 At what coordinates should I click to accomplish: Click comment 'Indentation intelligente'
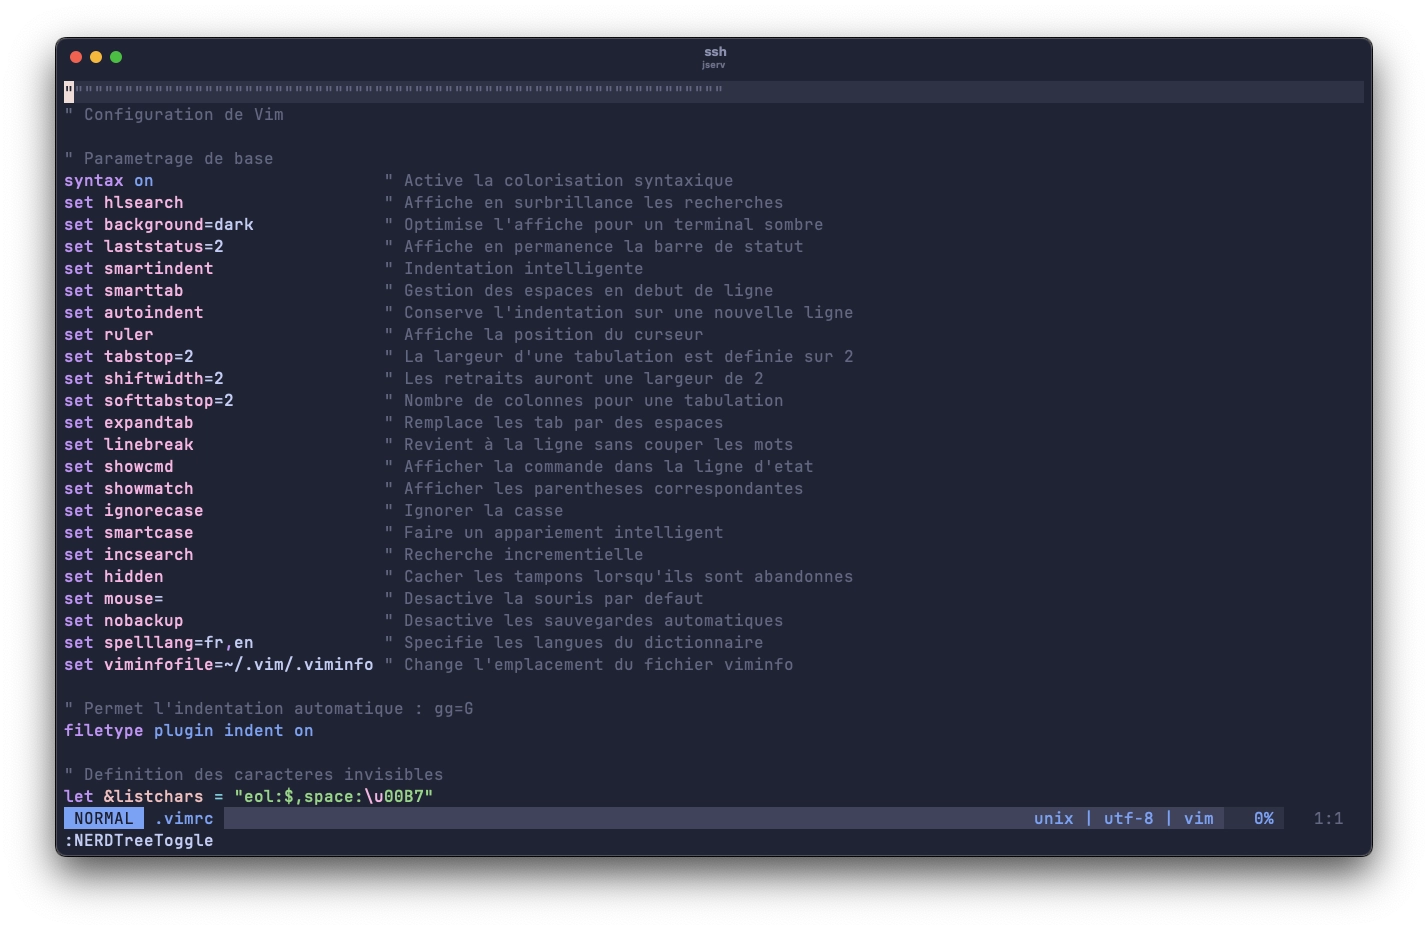click(524, 269)
